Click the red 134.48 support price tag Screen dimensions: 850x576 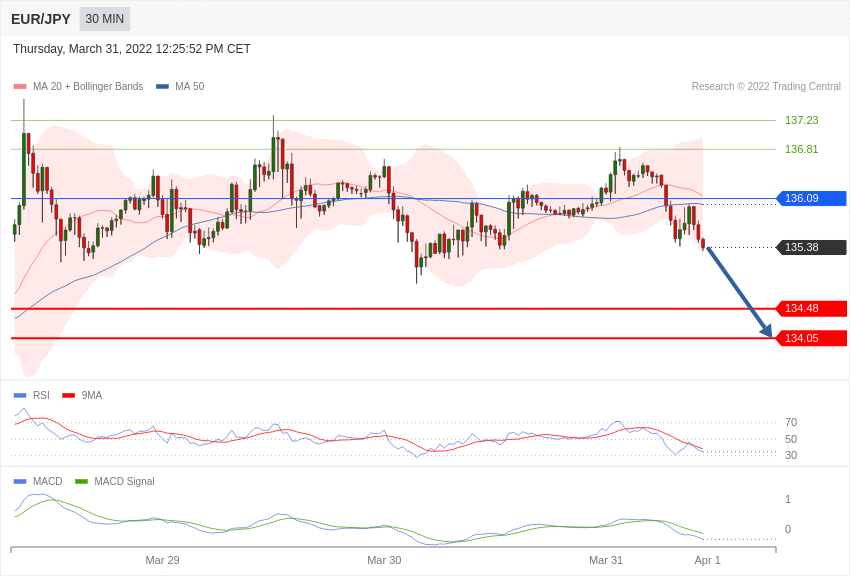(x=812, y=309)
